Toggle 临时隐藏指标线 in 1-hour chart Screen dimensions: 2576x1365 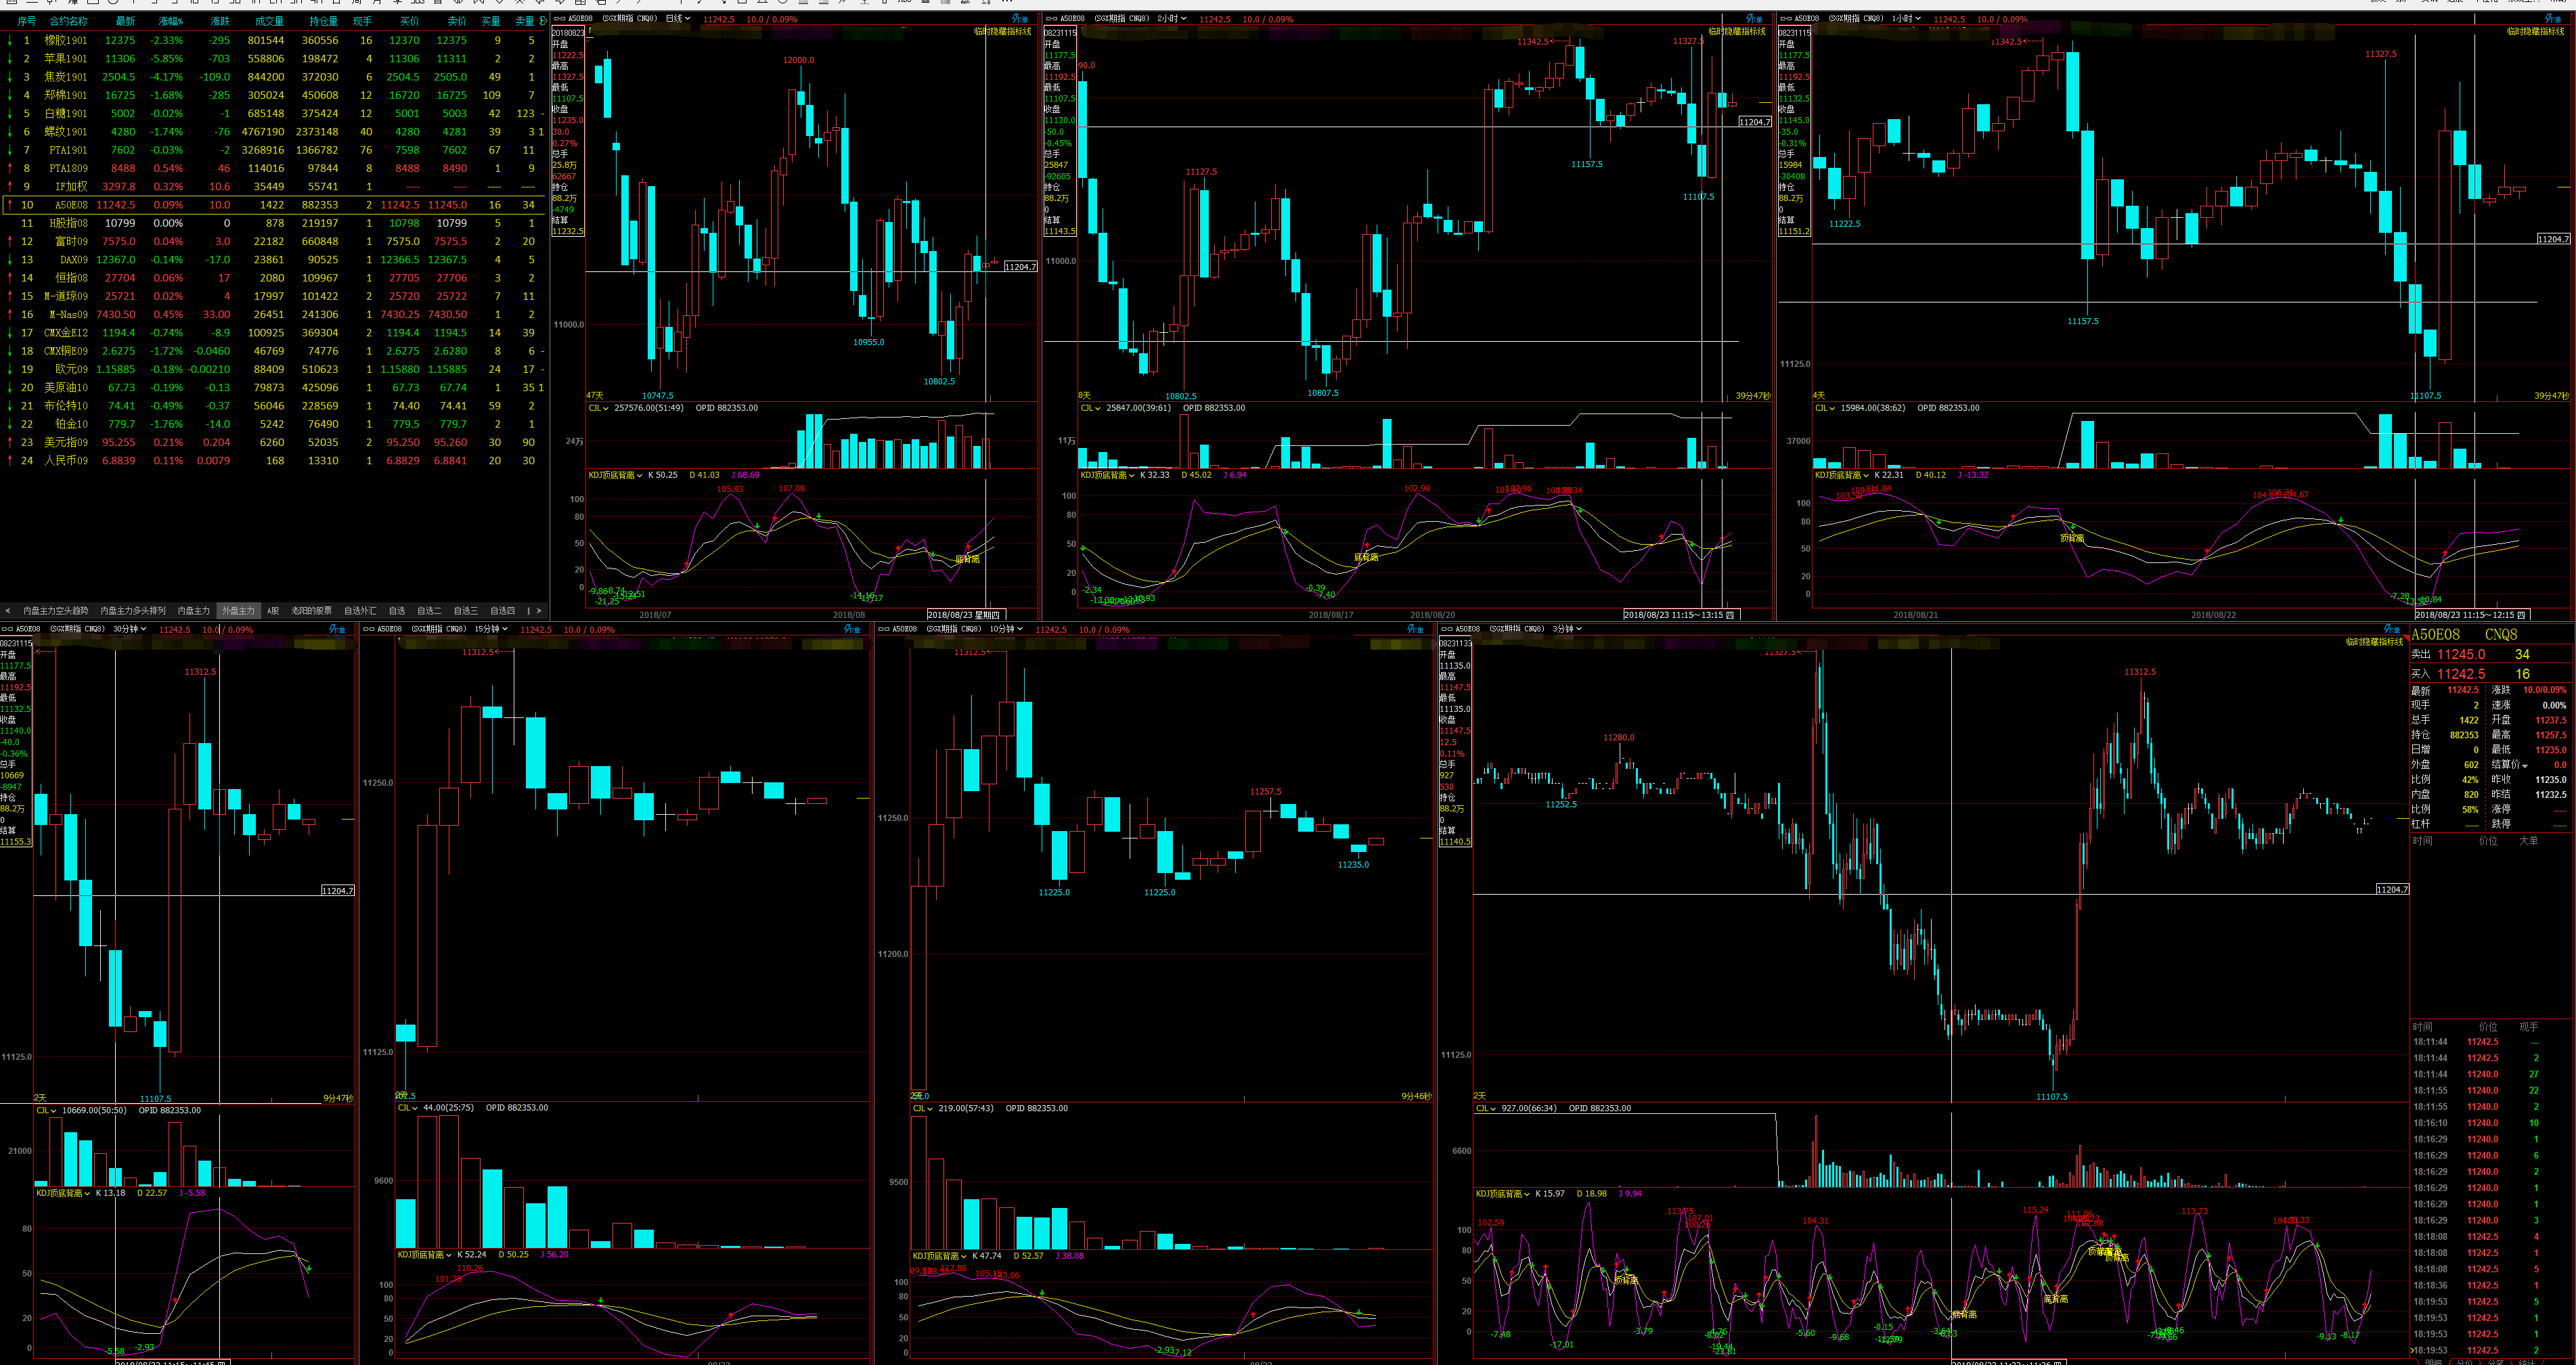pyautogui.click(x=2536, y=31)
